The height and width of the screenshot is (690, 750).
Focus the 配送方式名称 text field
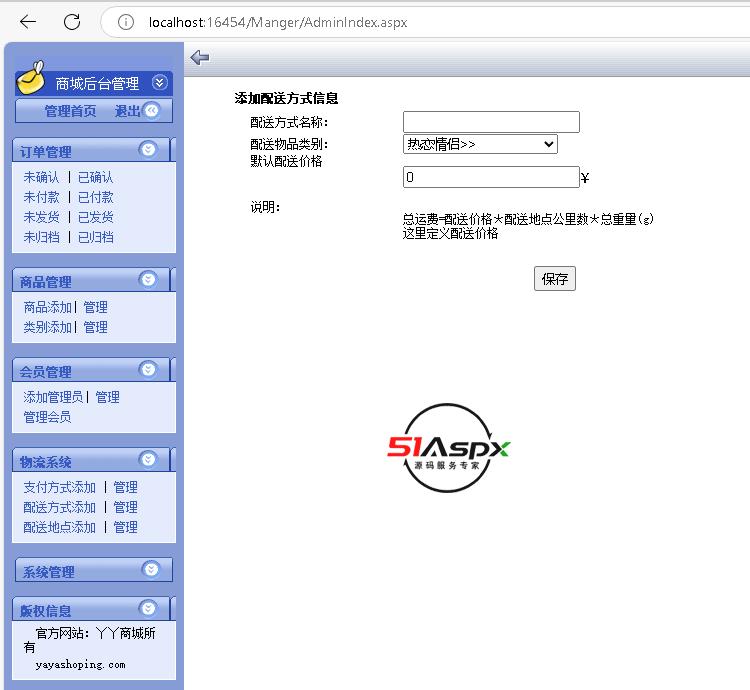491,122
